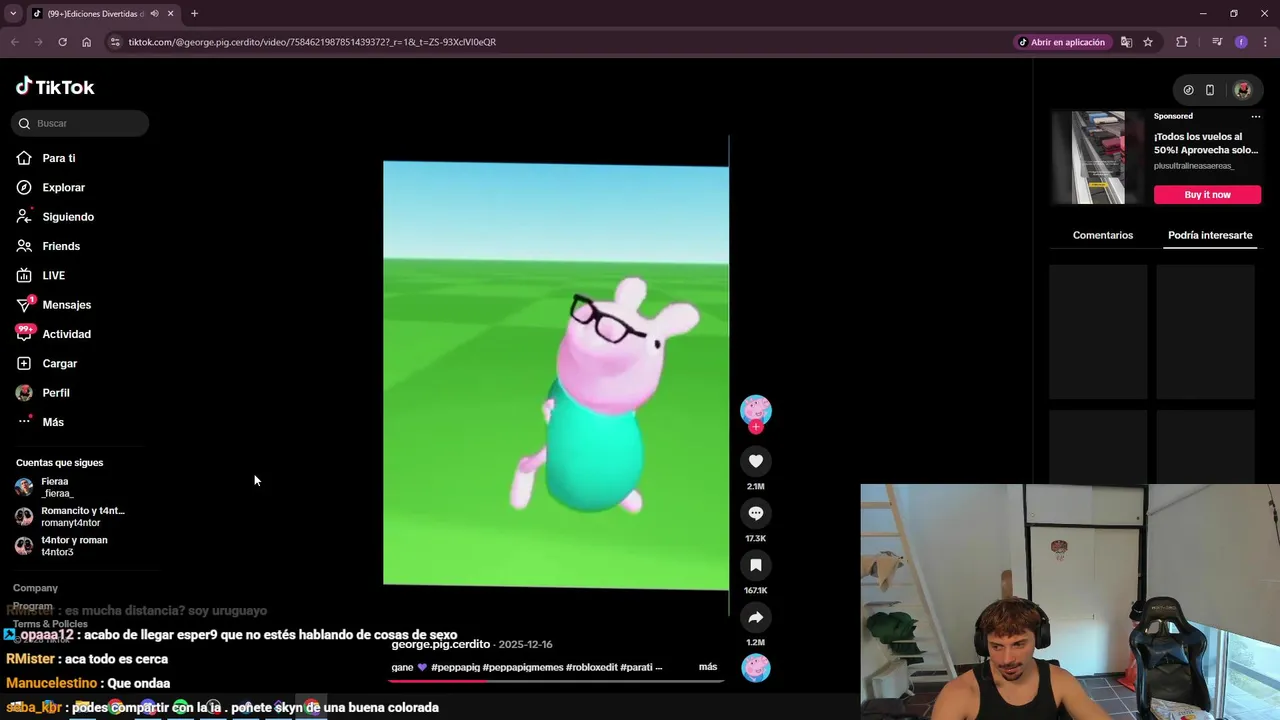Open the TikTok profile avatar menu
Image resolution: width=1280 pixels, height=720 pixels.
pyautogui.click(x=1243, y=90)
